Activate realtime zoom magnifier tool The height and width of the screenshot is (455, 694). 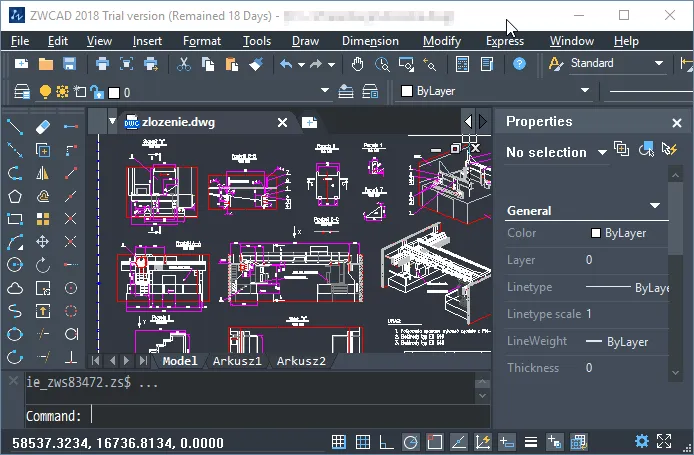(382, 64)
